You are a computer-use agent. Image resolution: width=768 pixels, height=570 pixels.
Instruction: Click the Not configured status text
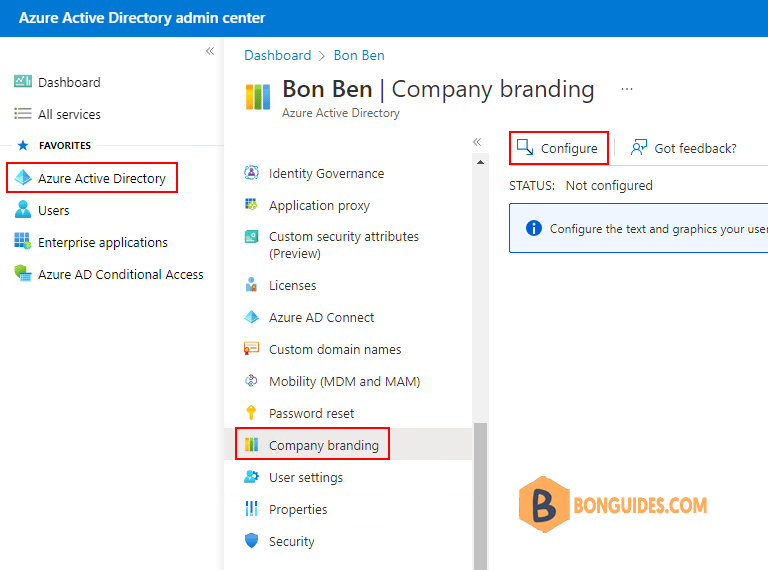[x=609, y=186]
